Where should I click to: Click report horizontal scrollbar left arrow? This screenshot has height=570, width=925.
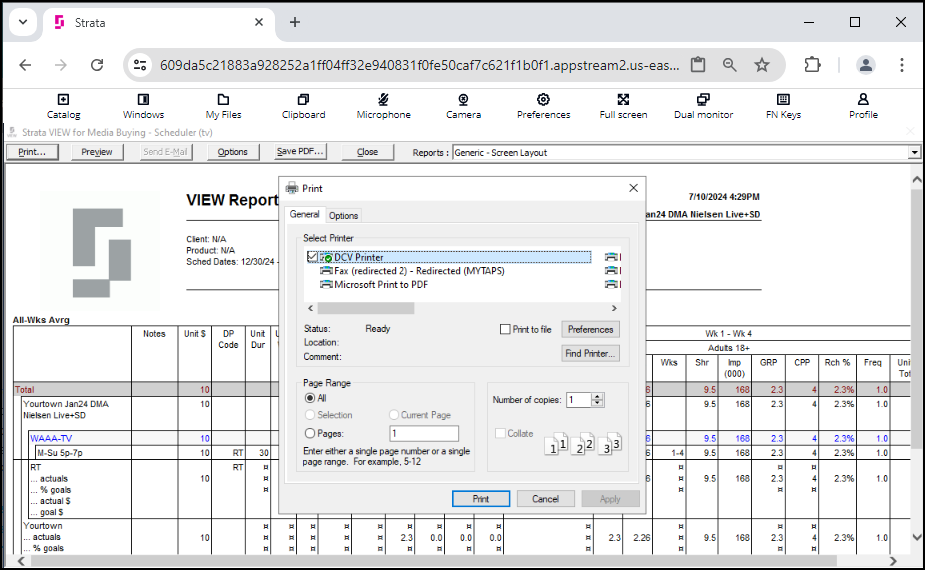pyautogui.click(x=21, y=561)
